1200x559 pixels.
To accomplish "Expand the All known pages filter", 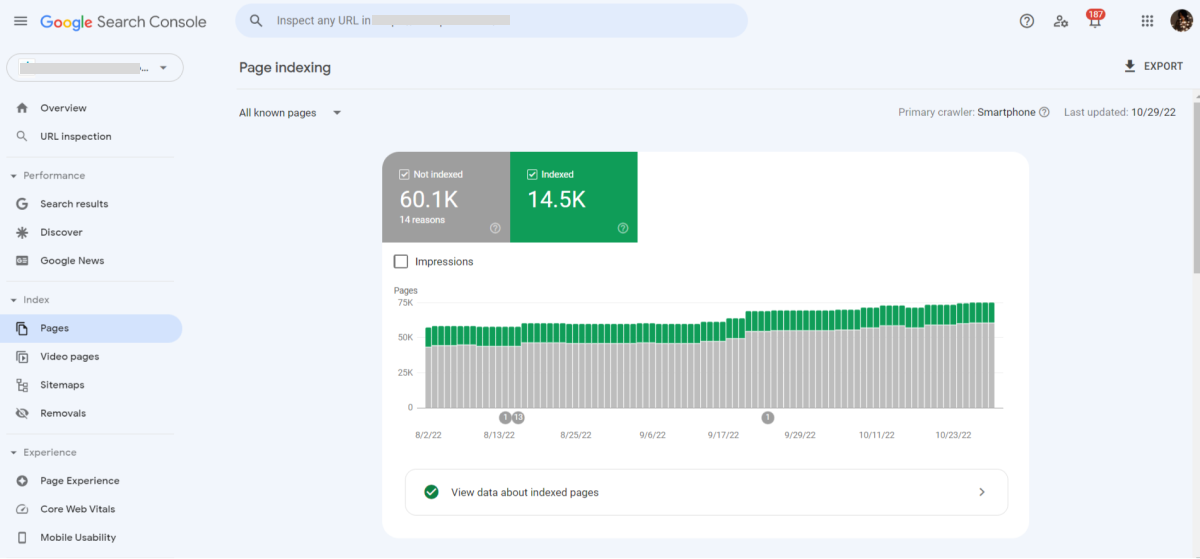I will tap(290, 113).
